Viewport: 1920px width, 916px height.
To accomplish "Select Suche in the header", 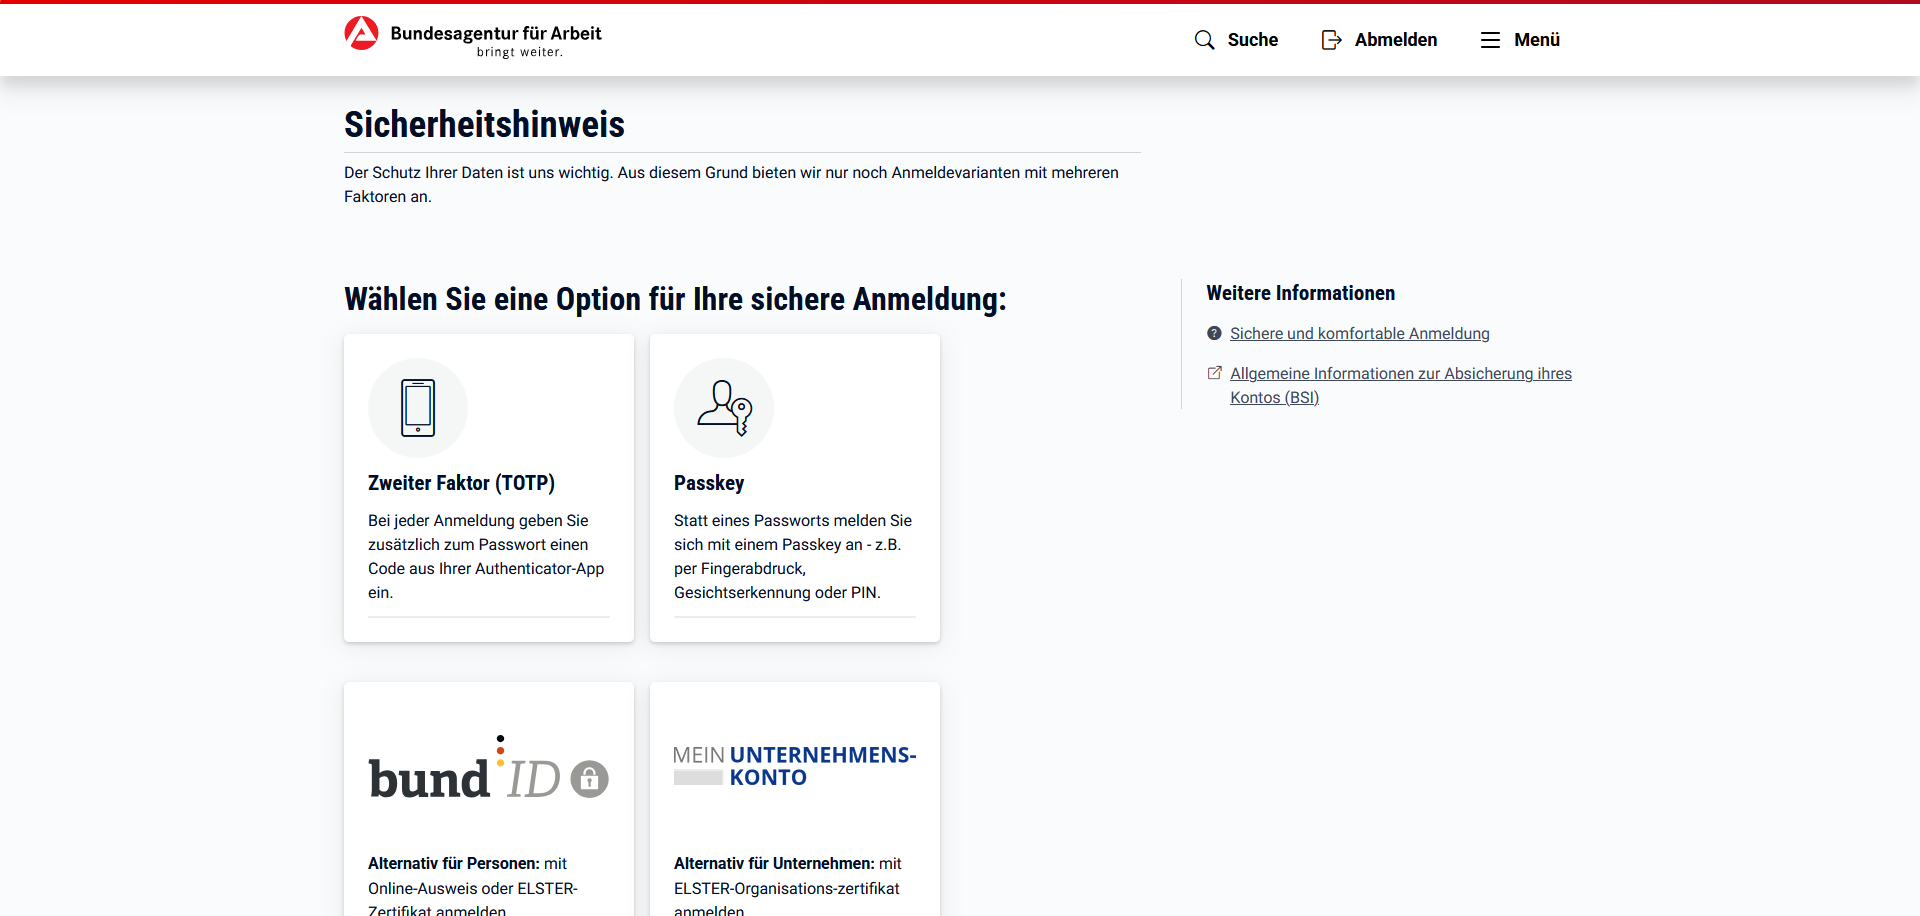I will (x=1252, y=40).
